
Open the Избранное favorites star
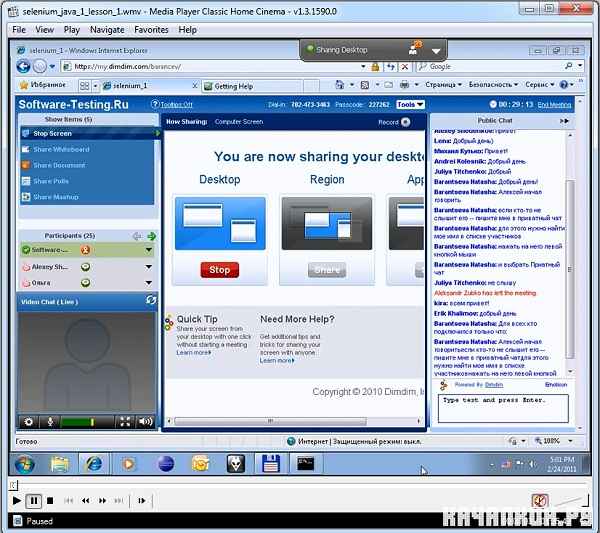(x=43, y=85)
